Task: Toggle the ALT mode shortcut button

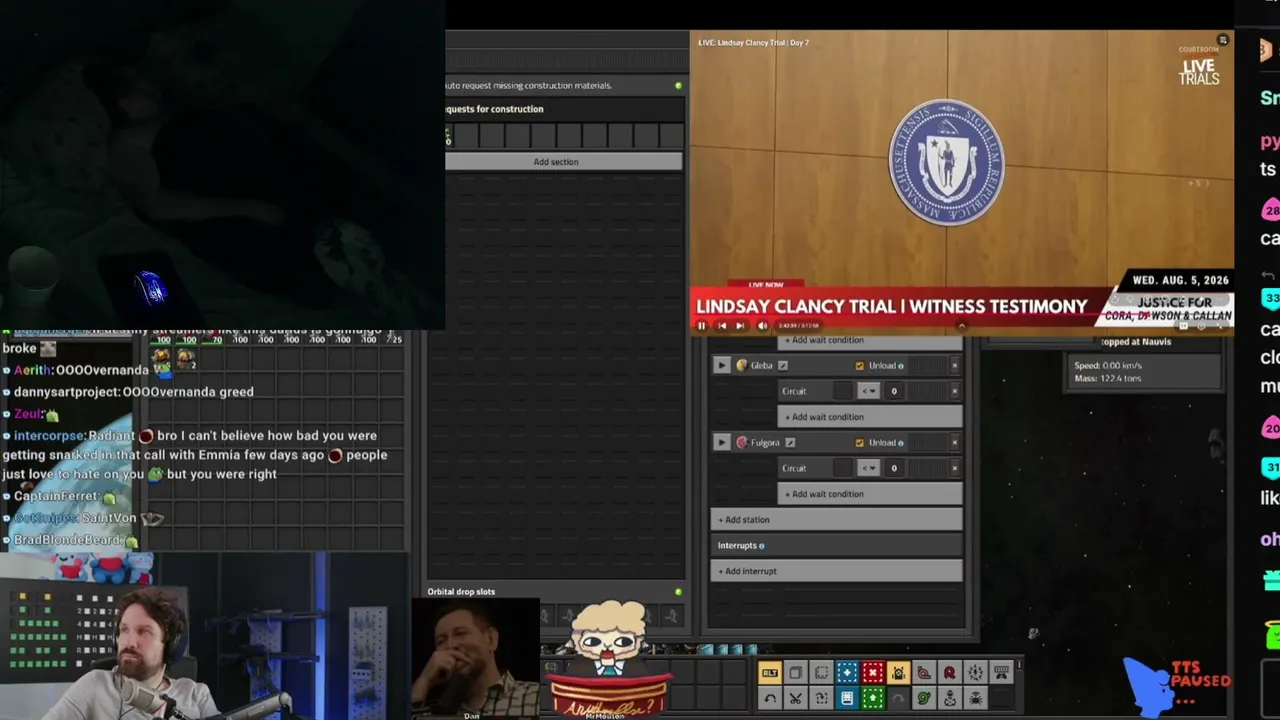Action: [x=770, y=673]
